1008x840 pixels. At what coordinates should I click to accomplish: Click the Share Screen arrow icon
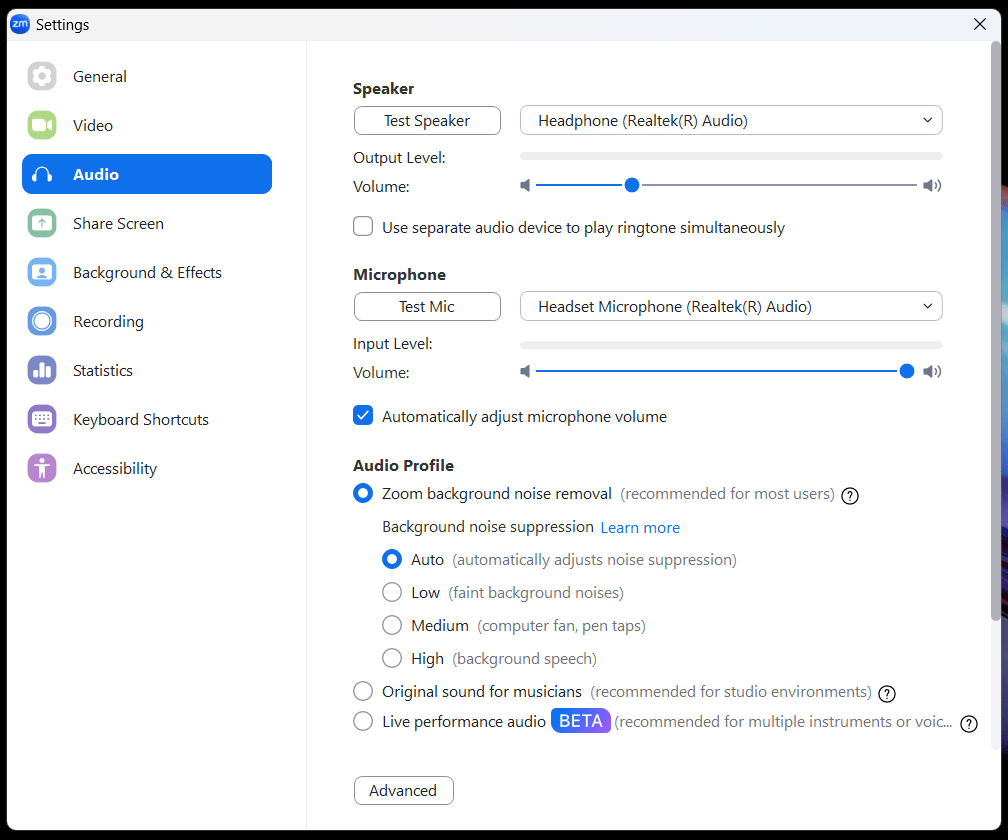pyautogui.click(x=42, y=223)
